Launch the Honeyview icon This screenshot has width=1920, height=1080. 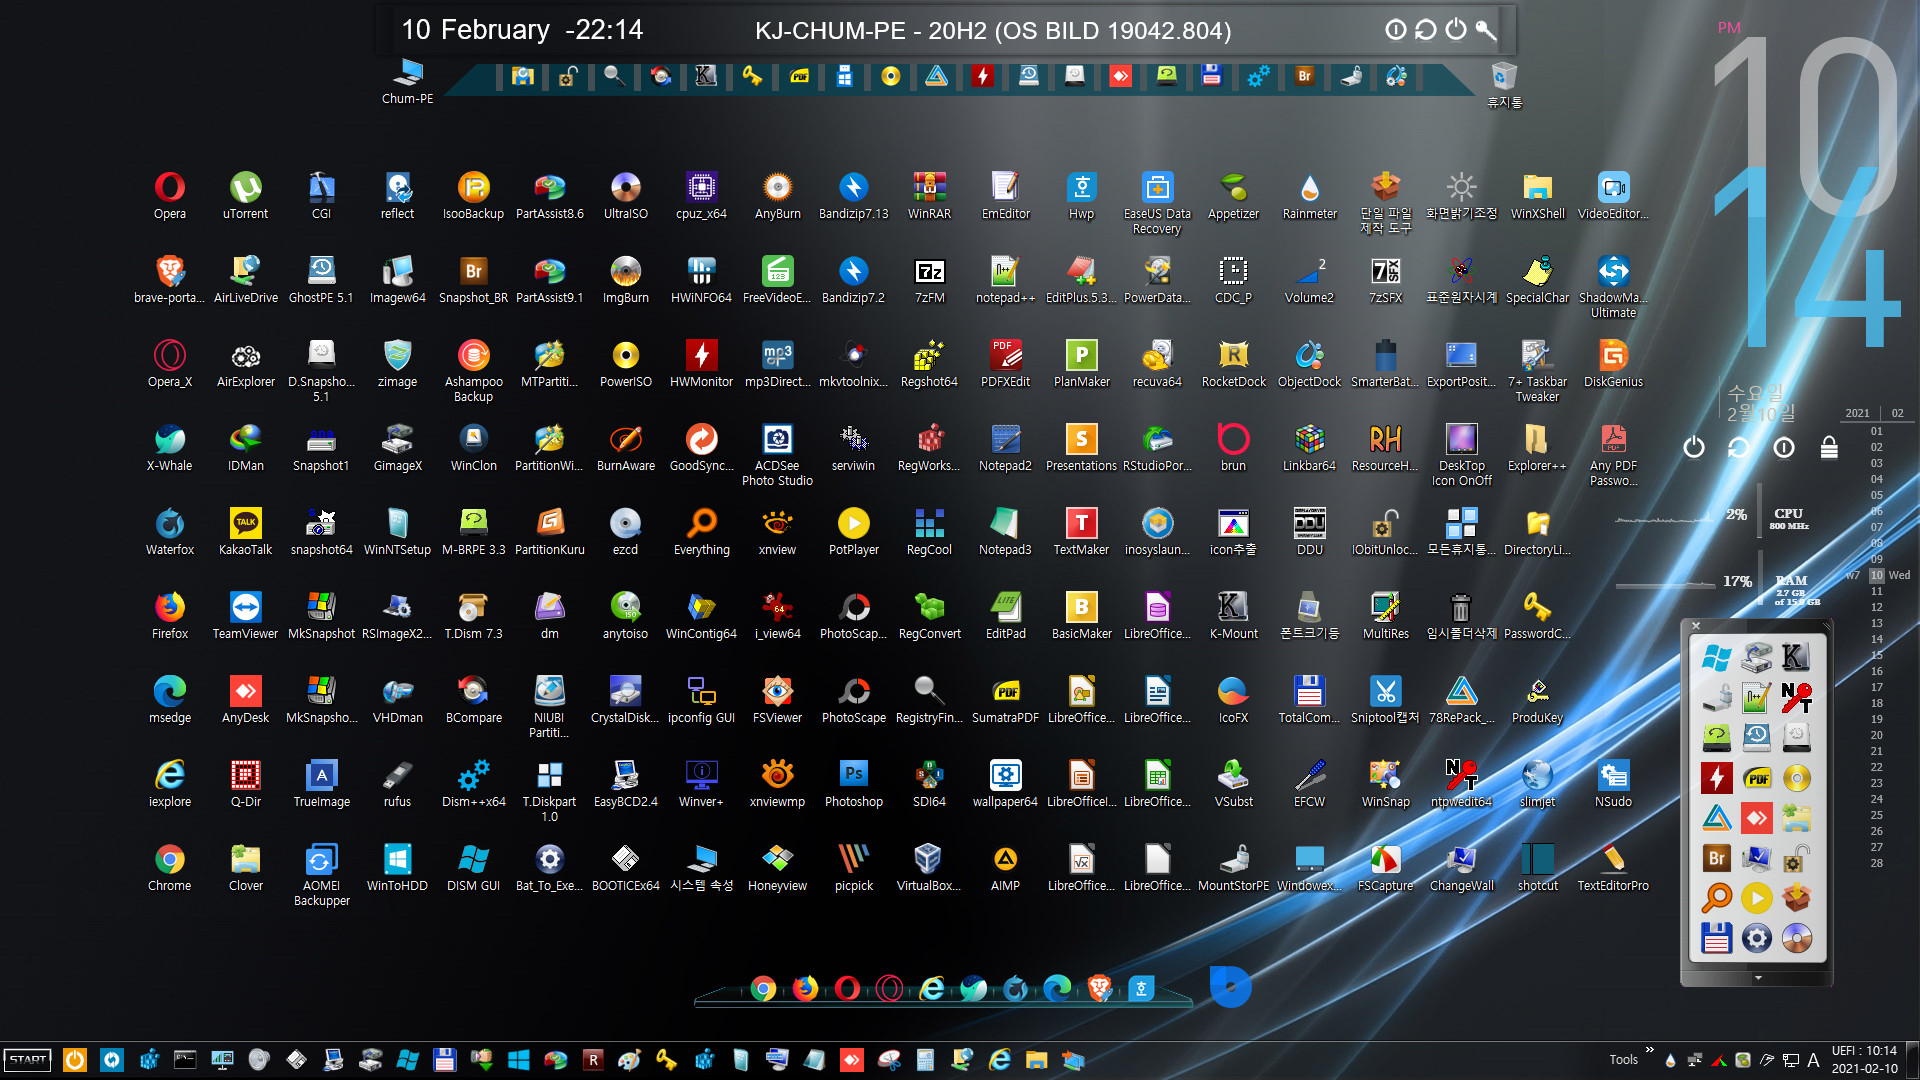(x=777, y=867)
